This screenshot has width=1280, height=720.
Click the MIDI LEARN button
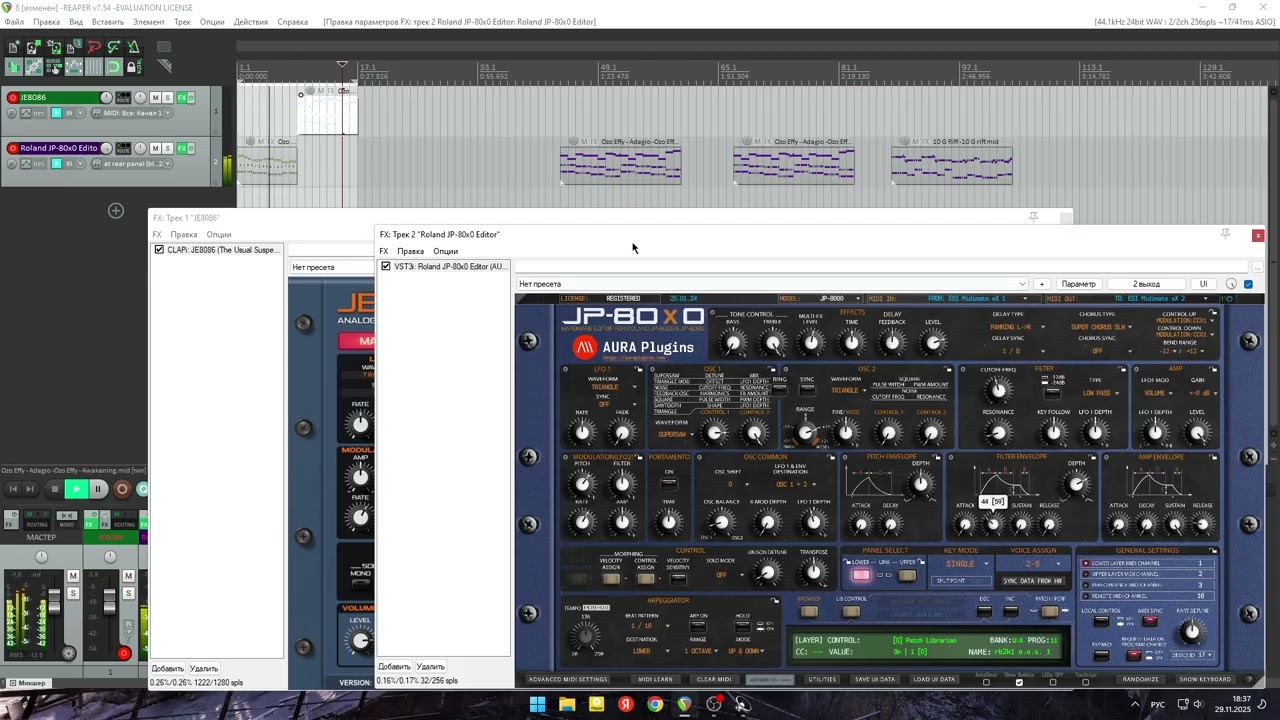point(655,679)
